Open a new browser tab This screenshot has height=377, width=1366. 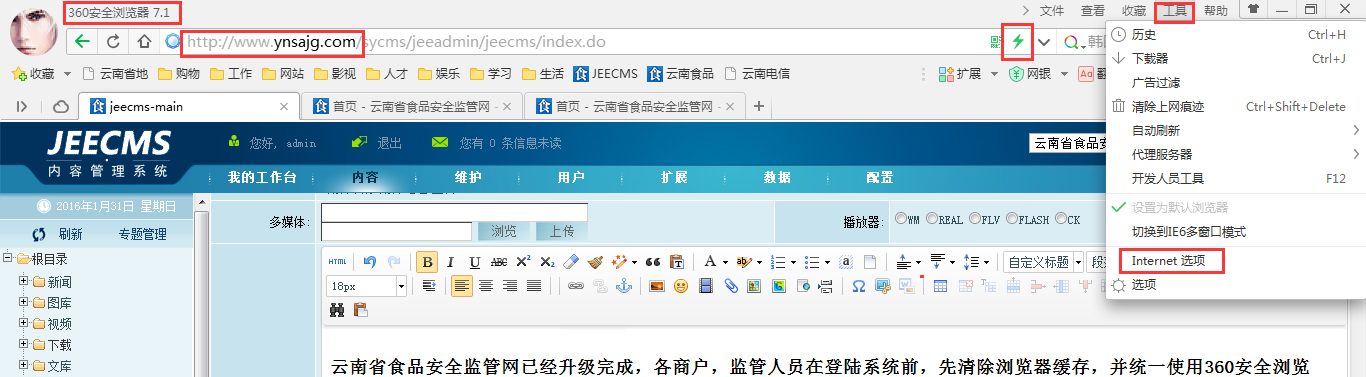point(758,106)
